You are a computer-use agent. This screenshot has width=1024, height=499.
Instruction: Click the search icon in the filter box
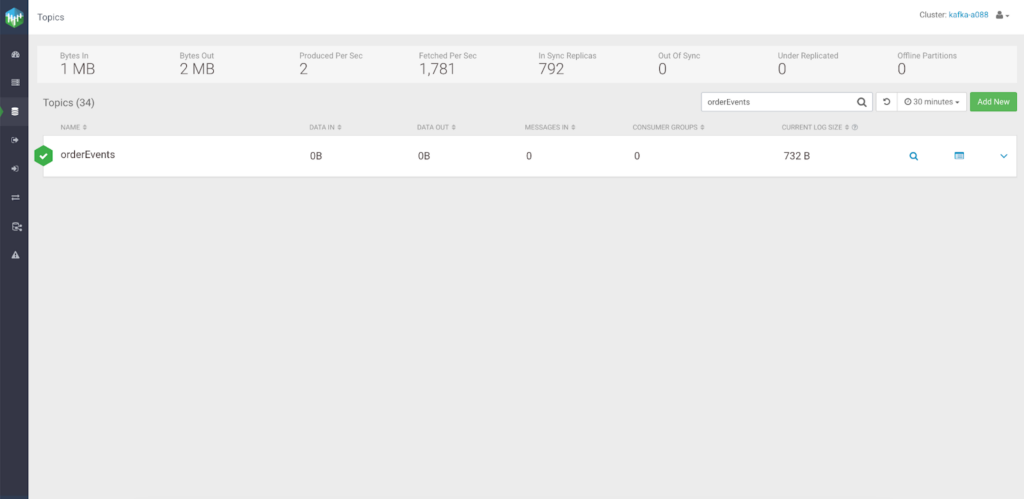point(861,102)
